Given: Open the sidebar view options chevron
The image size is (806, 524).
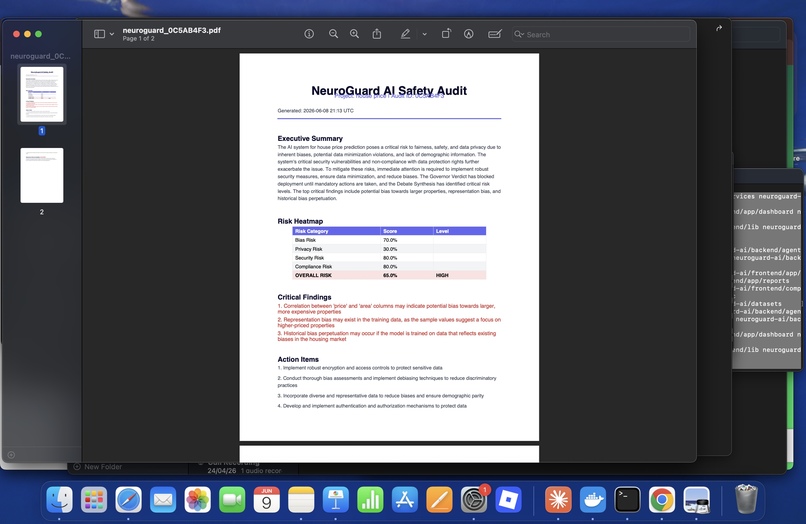Looking at the screenshot, I should pyautogui.click(x=112, y=34).
